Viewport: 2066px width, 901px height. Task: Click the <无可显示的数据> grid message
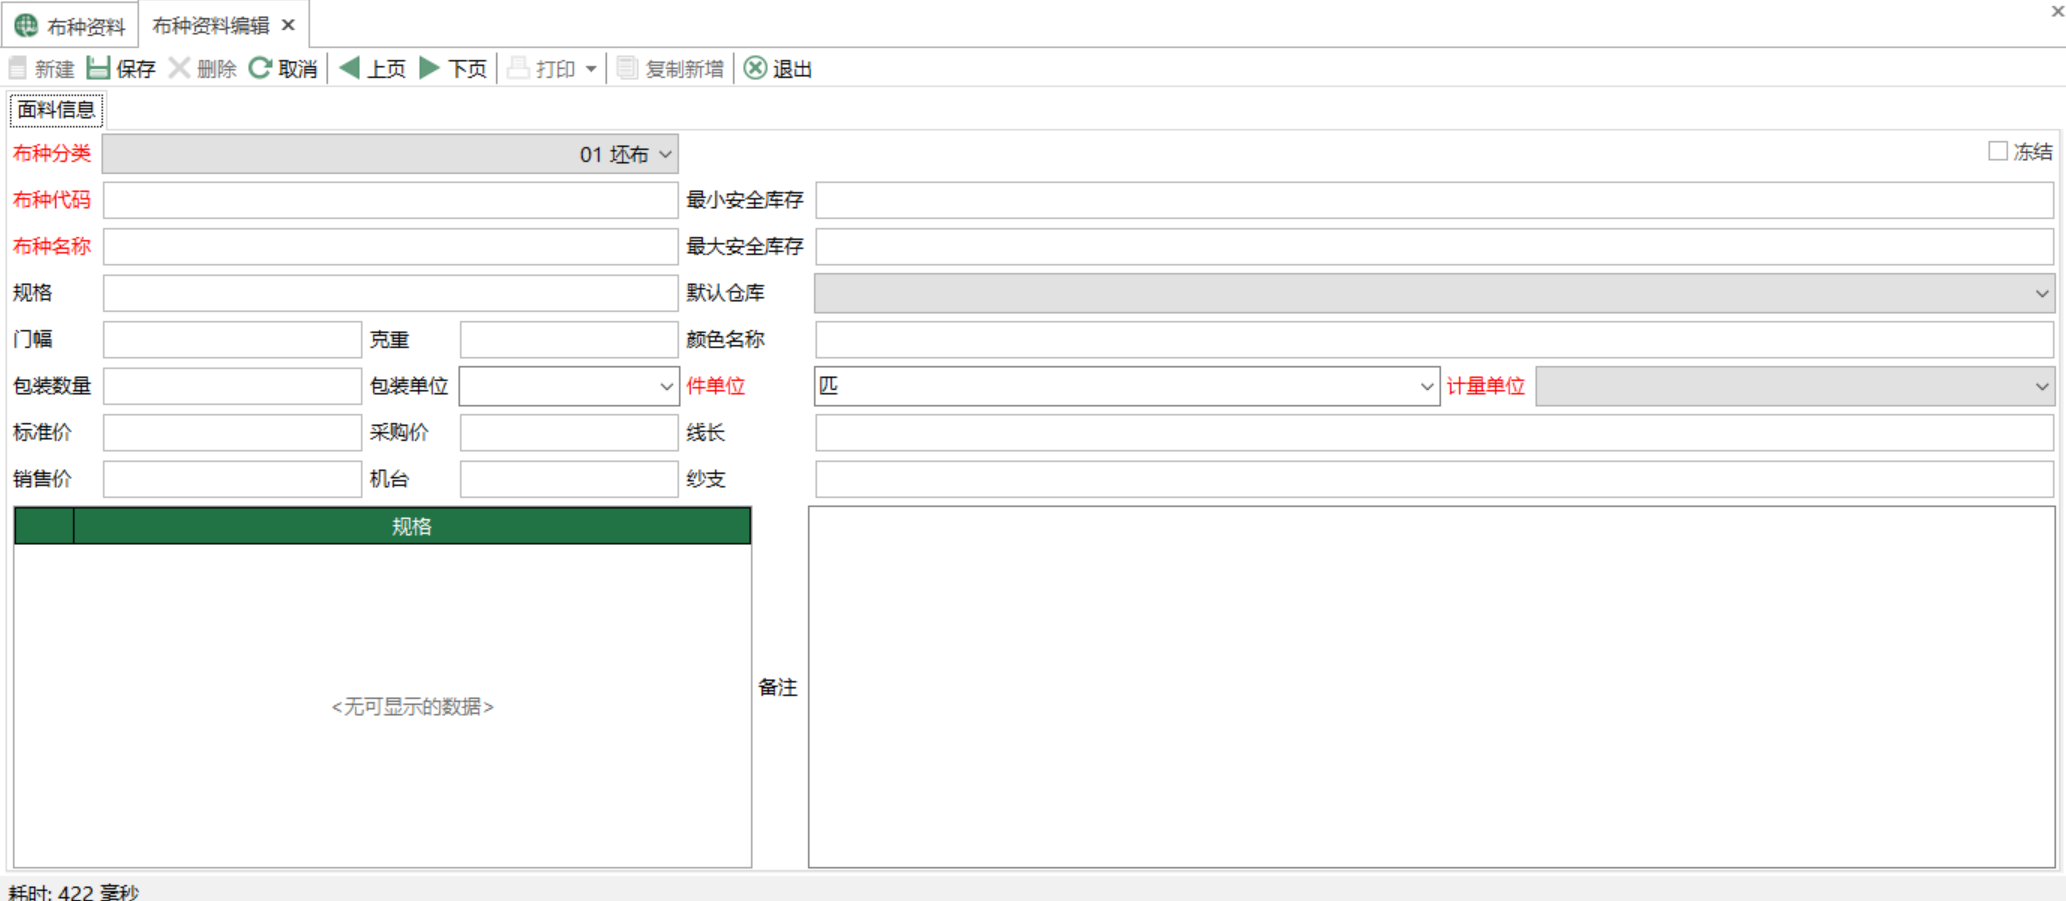point(412,707)
